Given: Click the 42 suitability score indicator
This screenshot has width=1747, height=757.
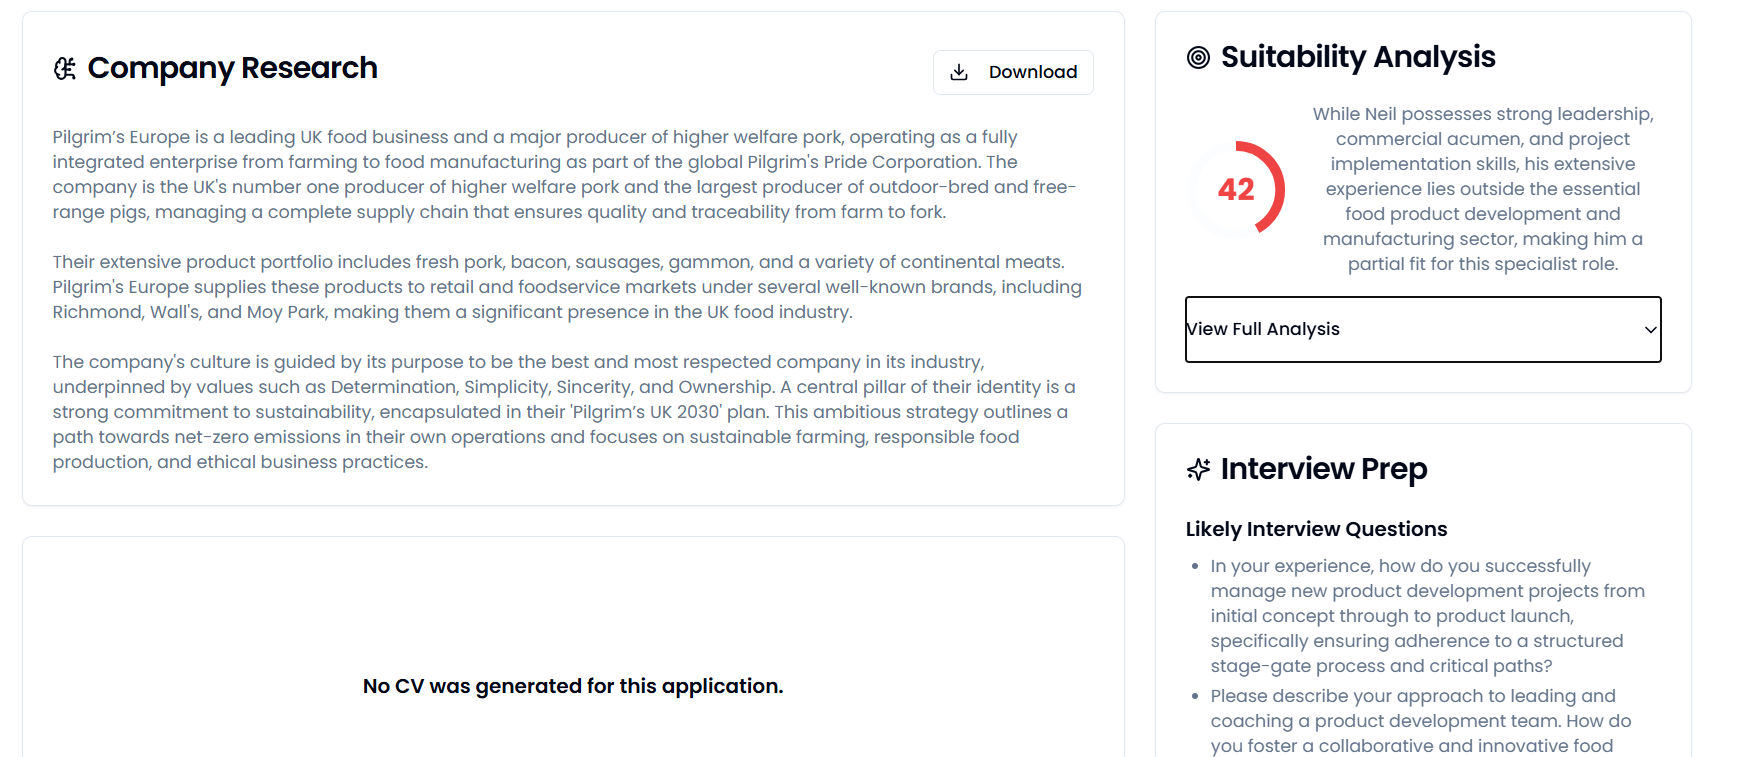Looking at the screenshot, I should point(1235,189).
